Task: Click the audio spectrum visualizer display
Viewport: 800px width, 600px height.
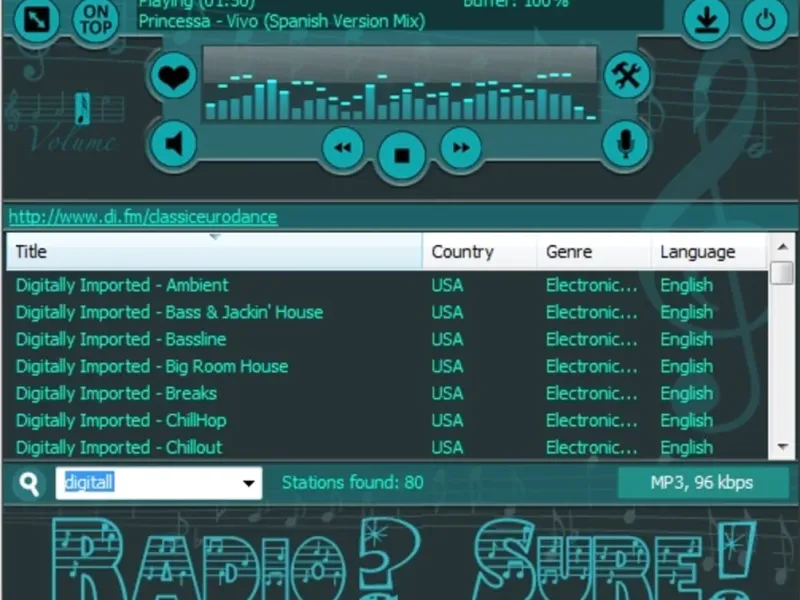Action: (x=401, y=85)
